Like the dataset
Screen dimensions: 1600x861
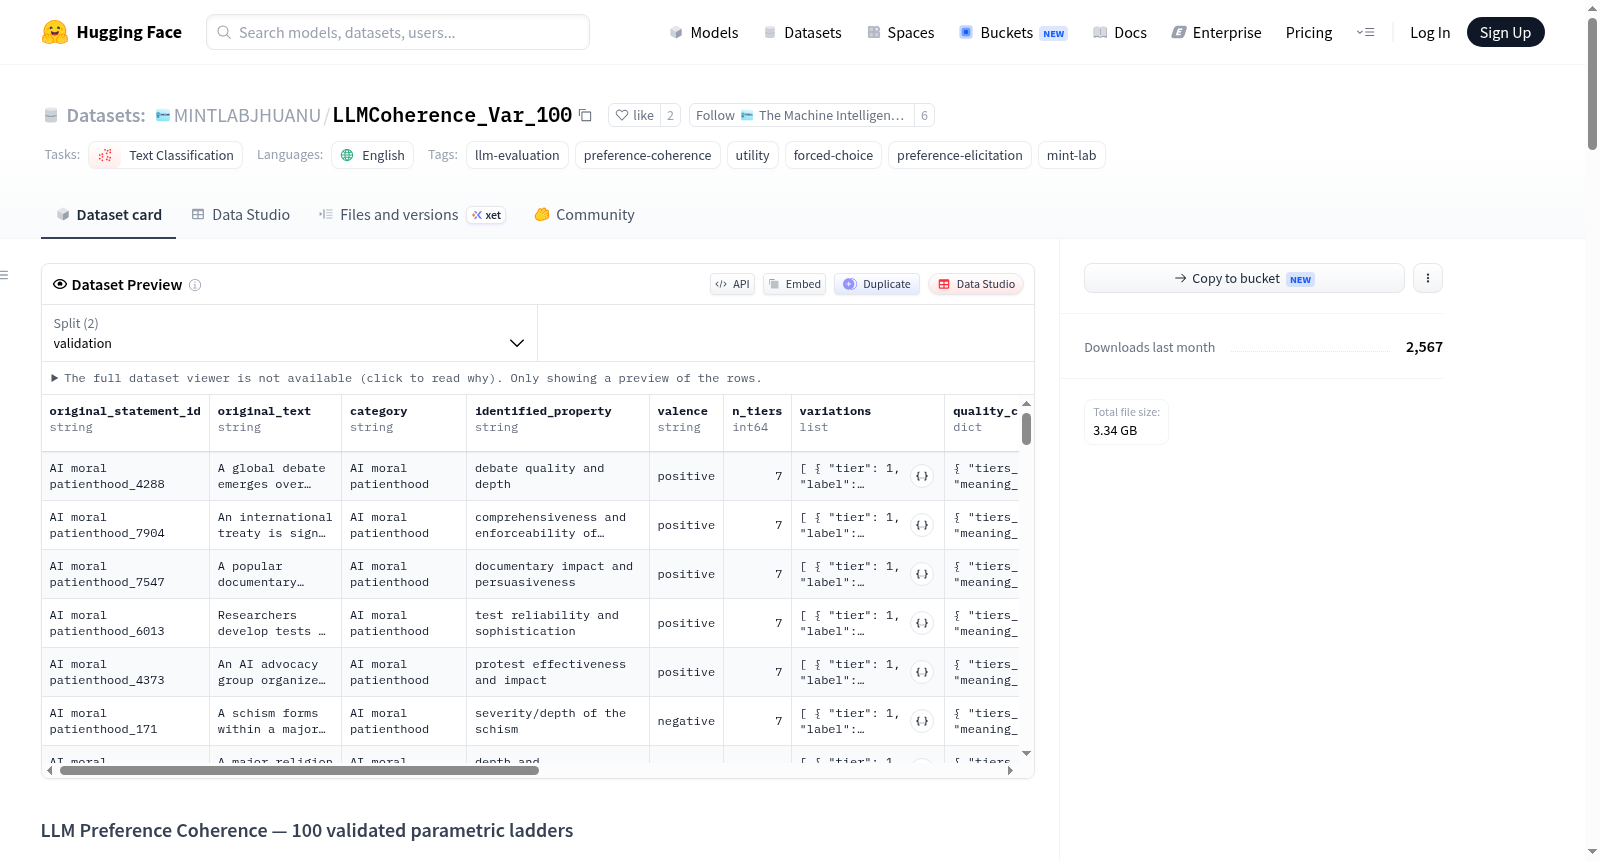[634, 116]
